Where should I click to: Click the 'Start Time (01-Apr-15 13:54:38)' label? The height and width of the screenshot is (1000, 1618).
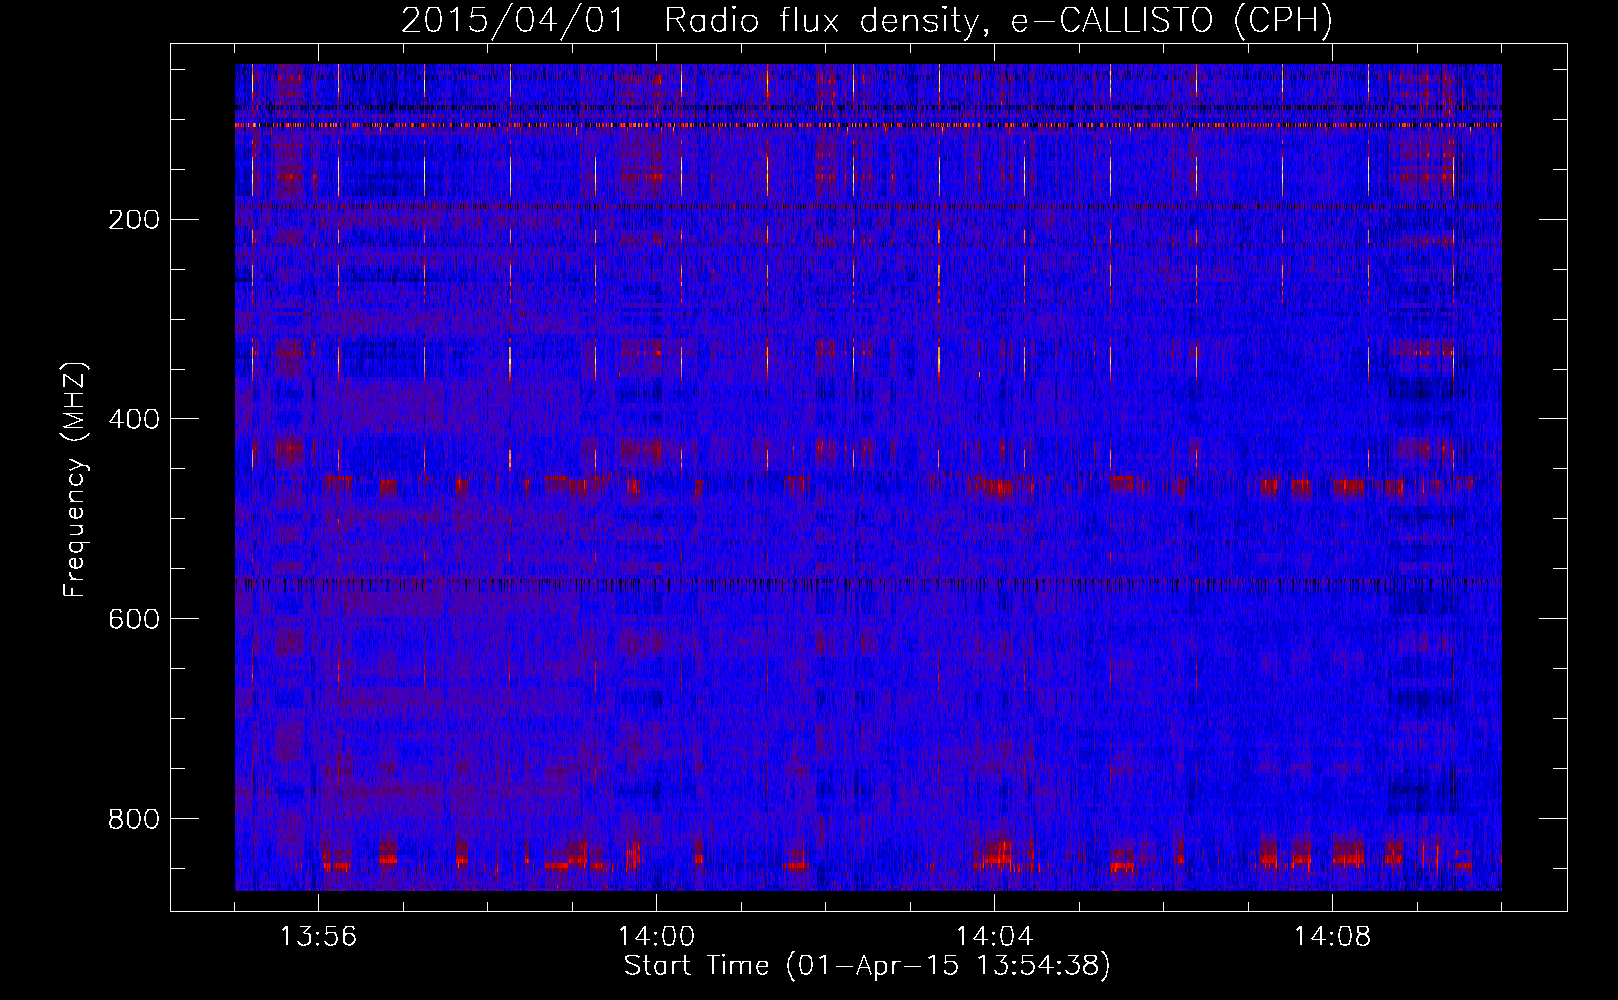click(x=867, y=966)
